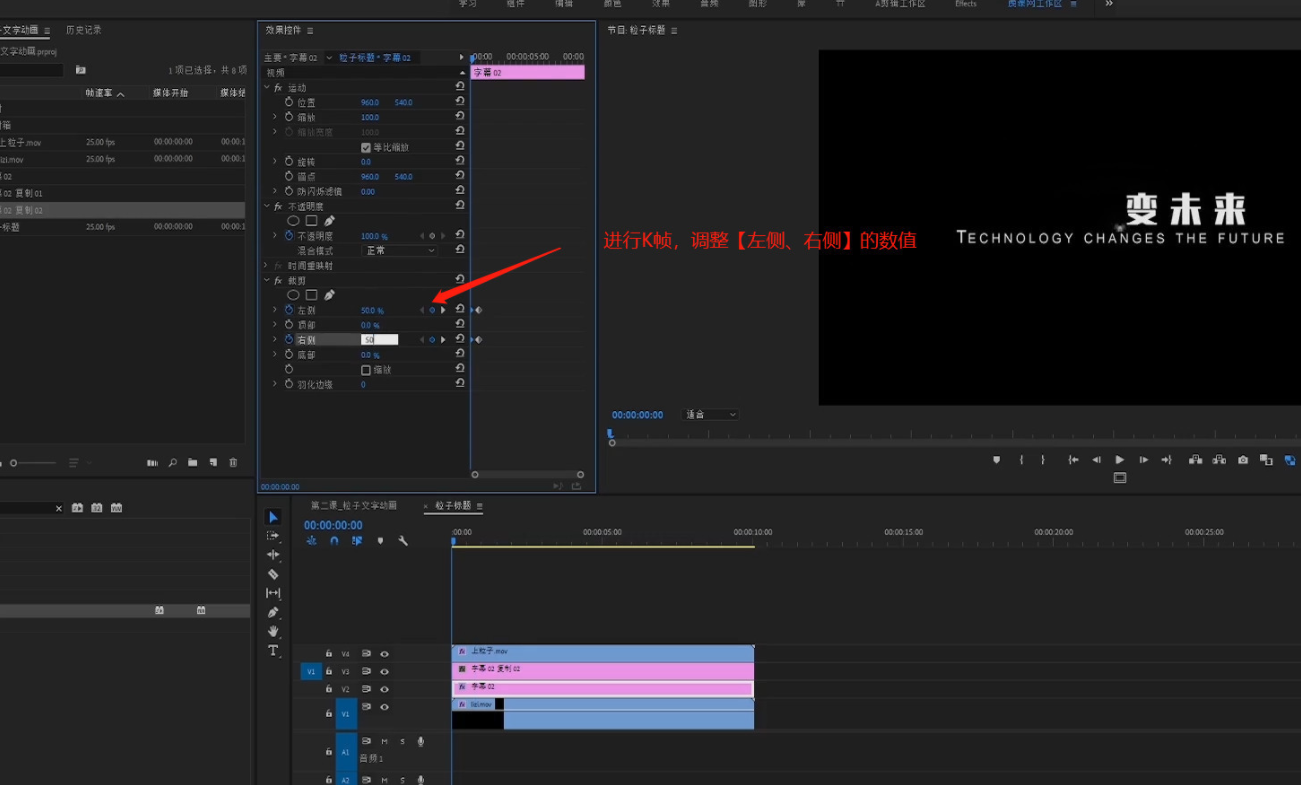Screen dimensions: 1301x785
Task: Collapse the 运动 effect group
Action: point(267,88)
